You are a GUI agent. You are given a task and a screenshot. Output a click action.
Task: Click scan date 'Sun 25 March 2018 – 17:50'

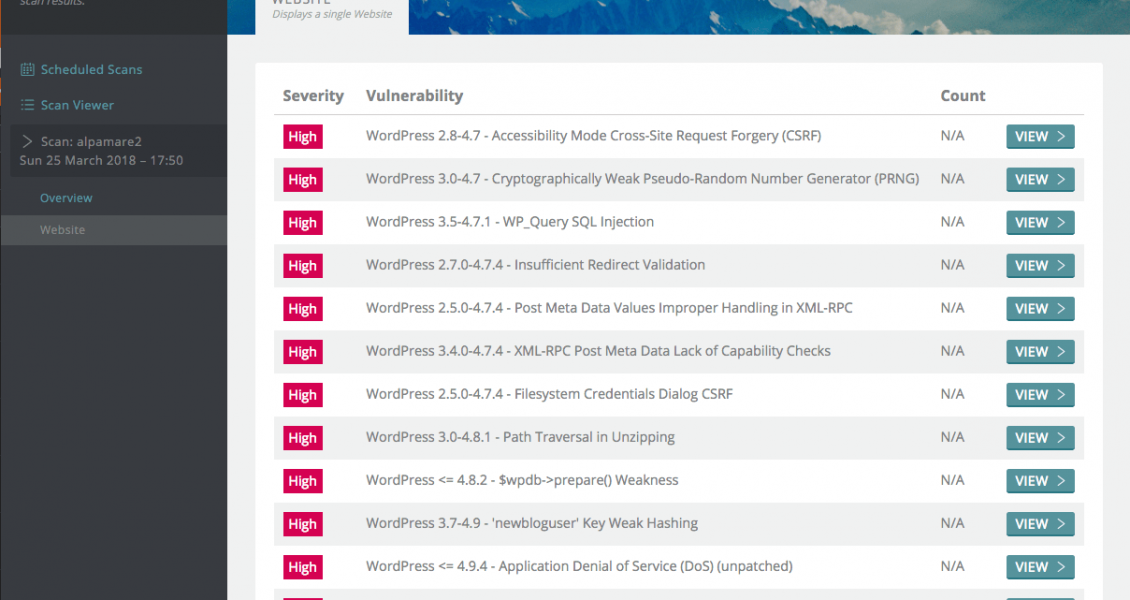[x=102, y=161]
